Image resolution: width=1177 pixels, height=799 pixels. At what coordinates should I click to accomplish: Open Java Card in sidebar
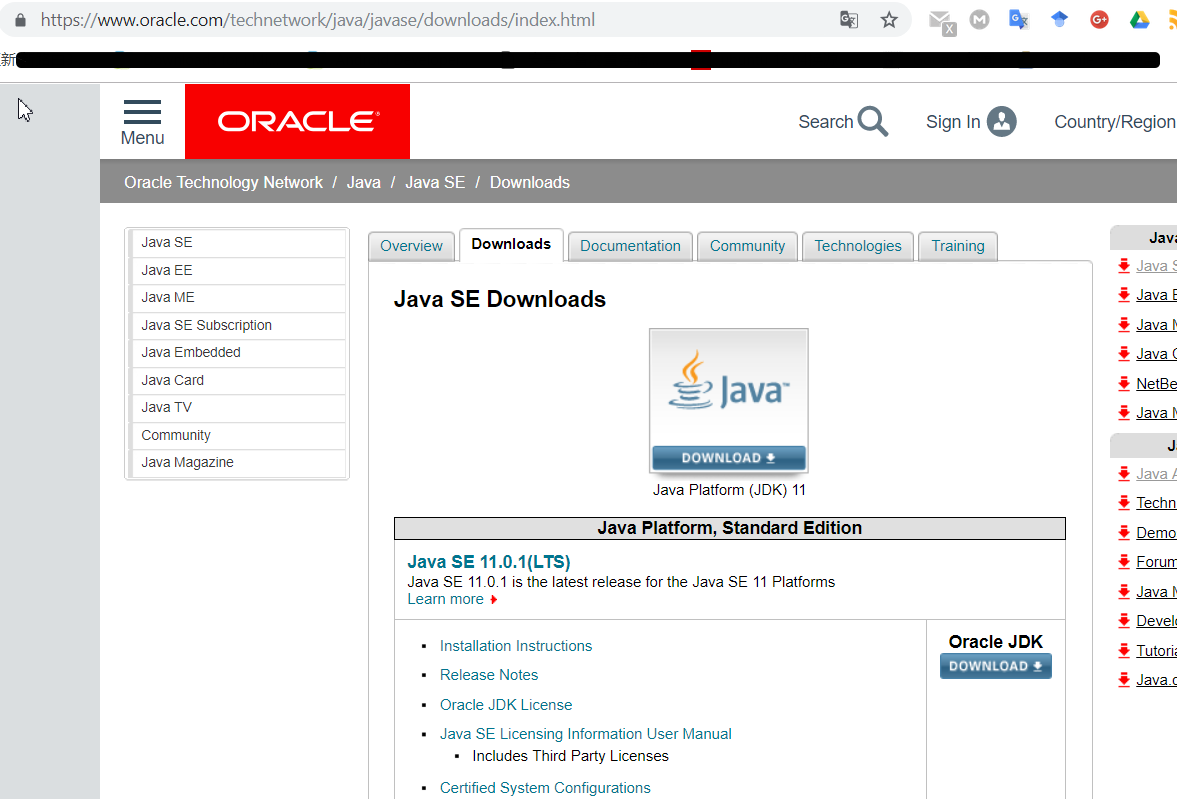coord(238,380)
